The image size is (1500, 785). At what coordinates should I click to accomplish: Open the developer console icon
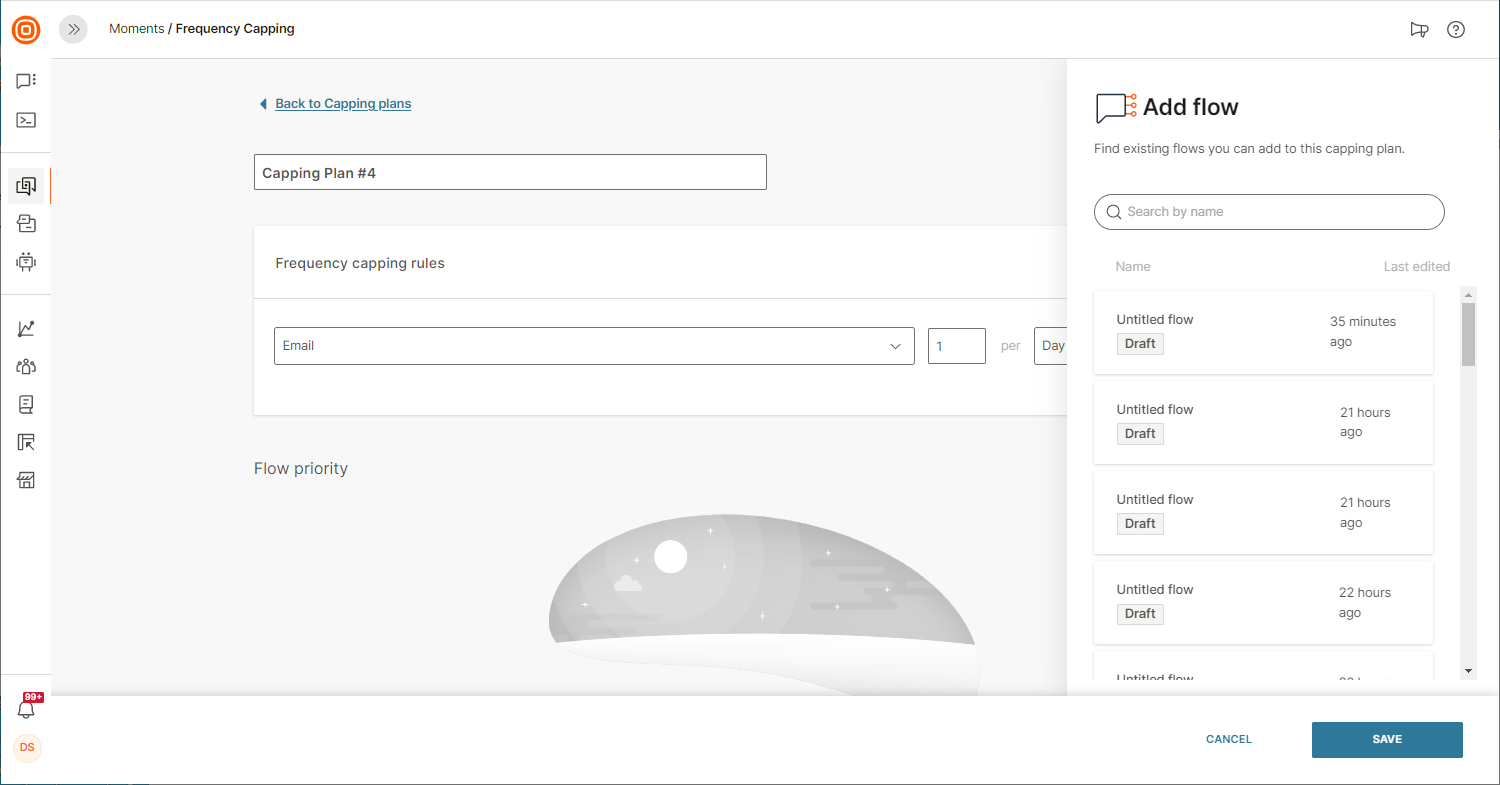click(26, 120)
